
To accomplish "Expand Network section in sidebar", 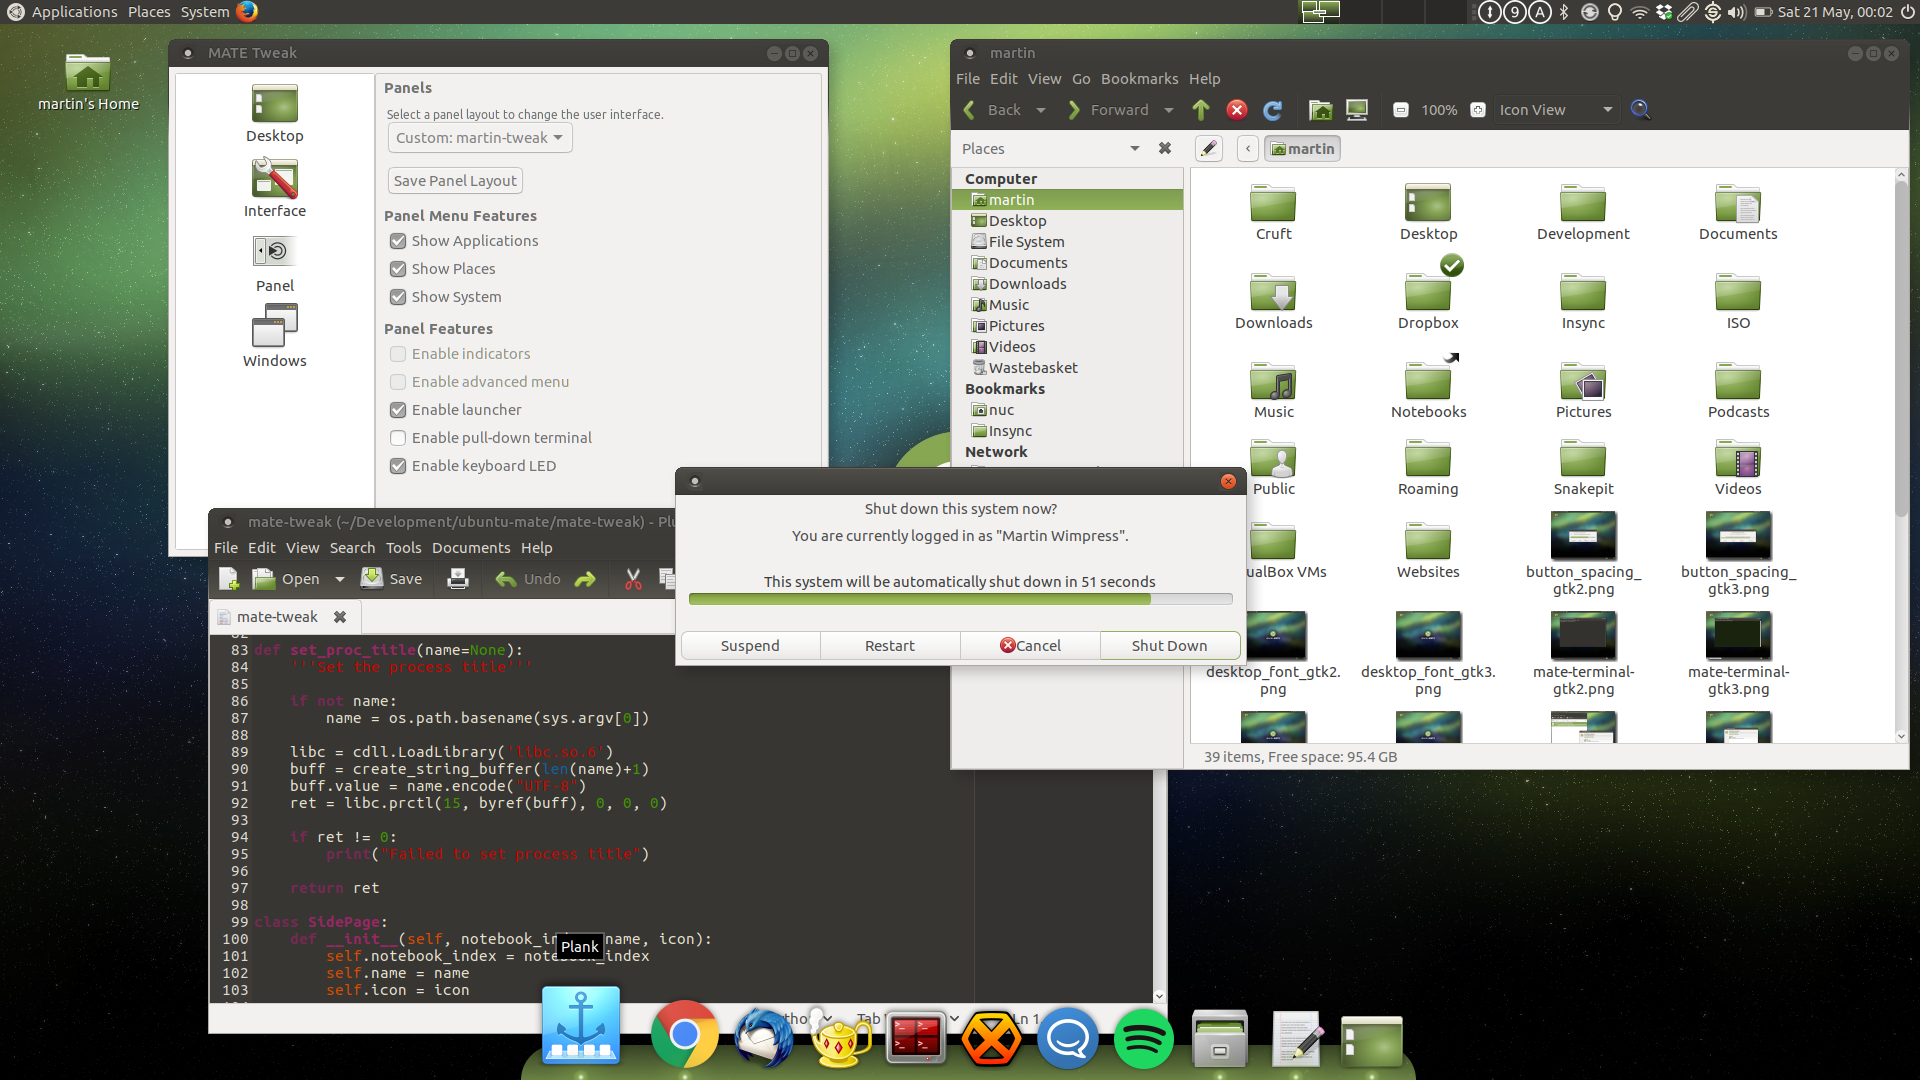I will (997, 452).
